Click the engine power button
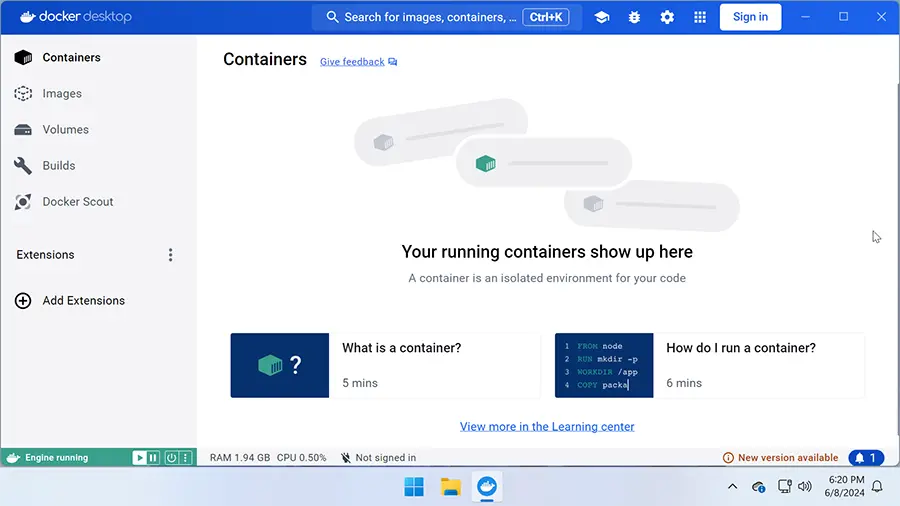This screenshot has height=506, width=900. click(x=171, y=458)
